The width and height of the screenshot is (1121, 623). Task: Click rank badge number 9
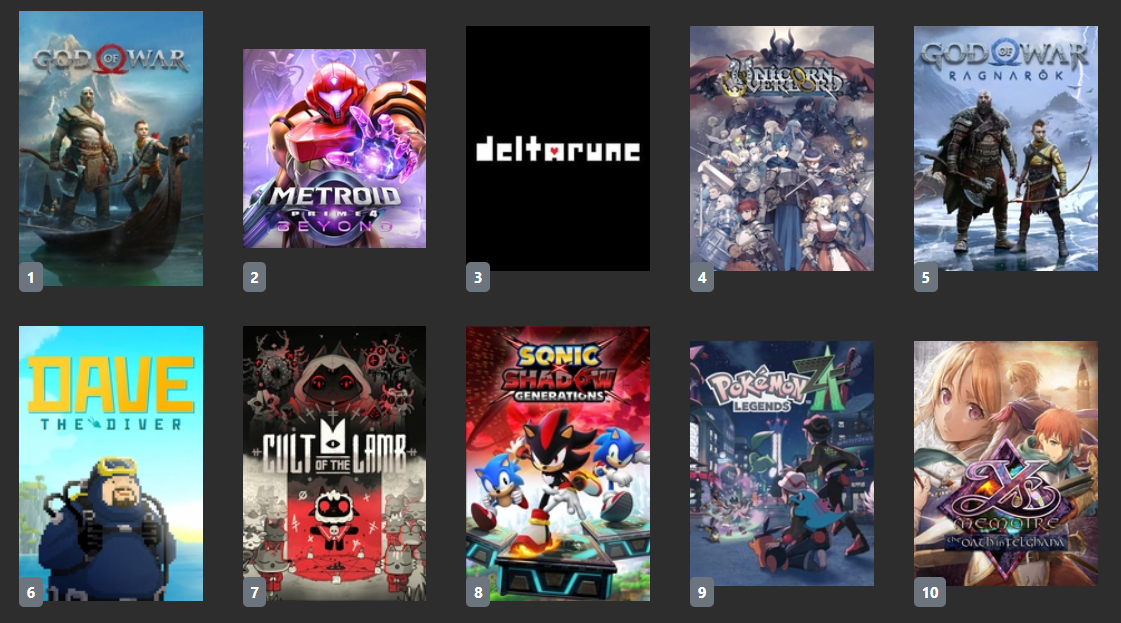click(701, 592)
